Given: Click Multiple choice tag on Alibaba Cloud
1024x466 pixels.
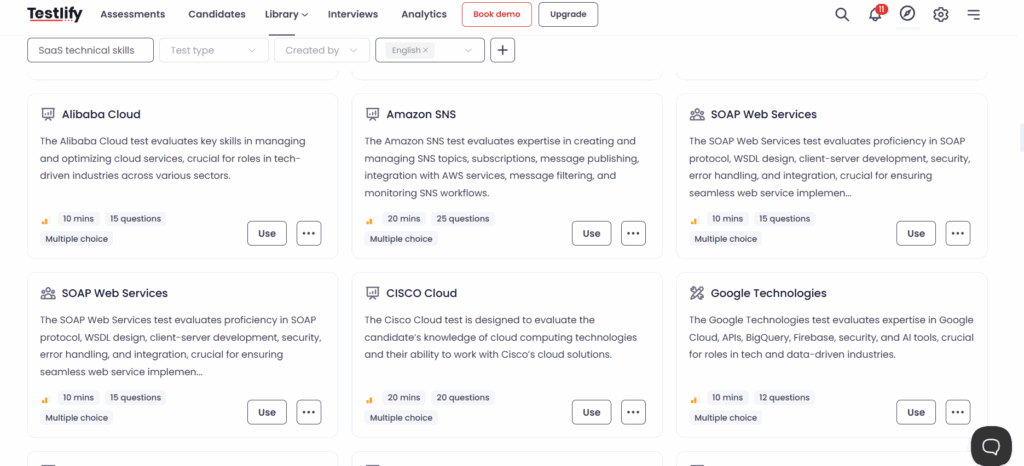Looking at the screenshot, I should 76,239.
